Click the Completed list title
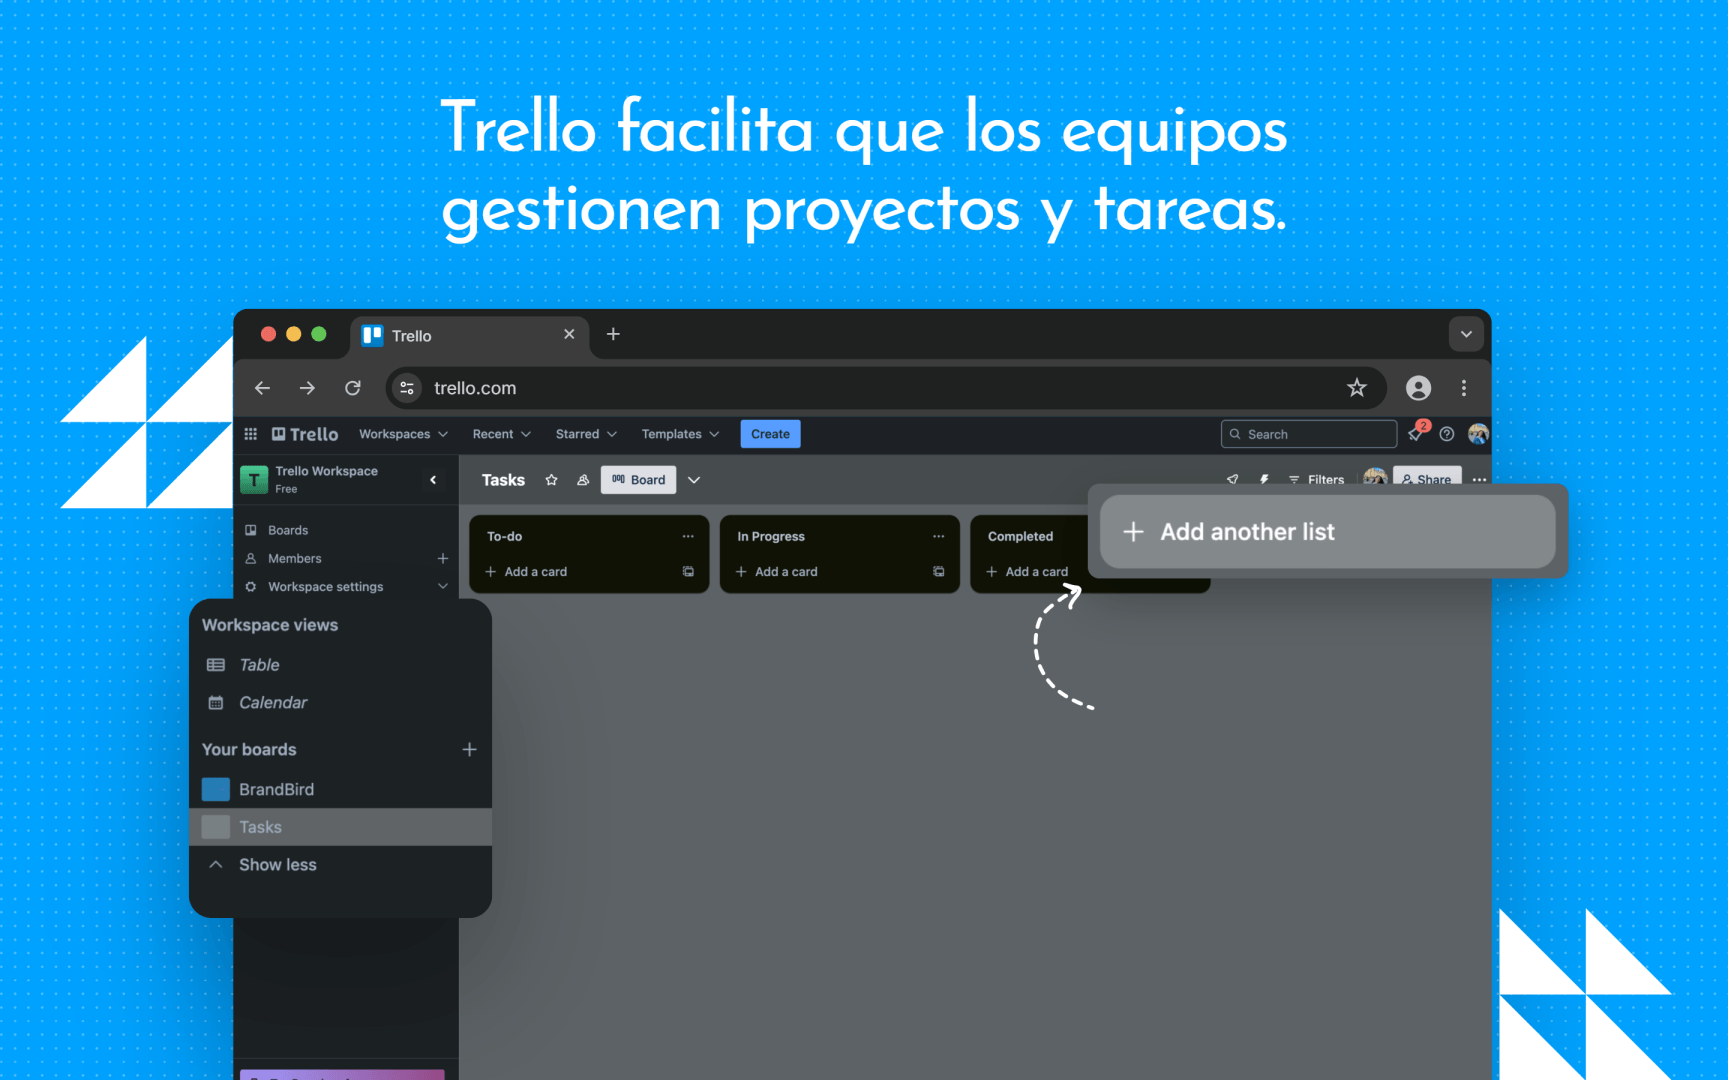This screenshot has width=1728, height=1080. tap(1021, 536)
